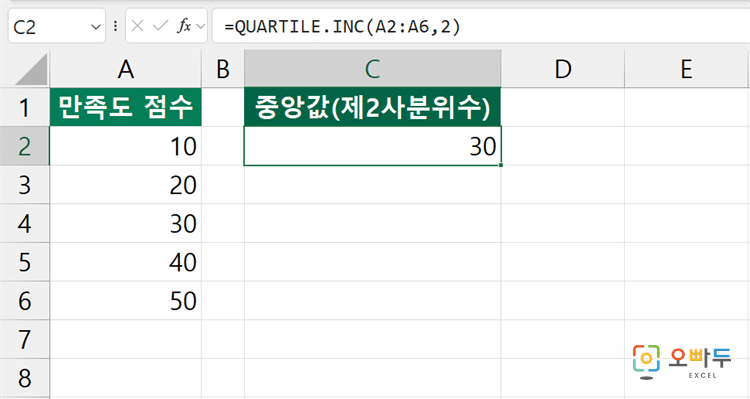Expand the function dropdown beside fx
This screenshot has height=399, width=750.
coord(200,27)
